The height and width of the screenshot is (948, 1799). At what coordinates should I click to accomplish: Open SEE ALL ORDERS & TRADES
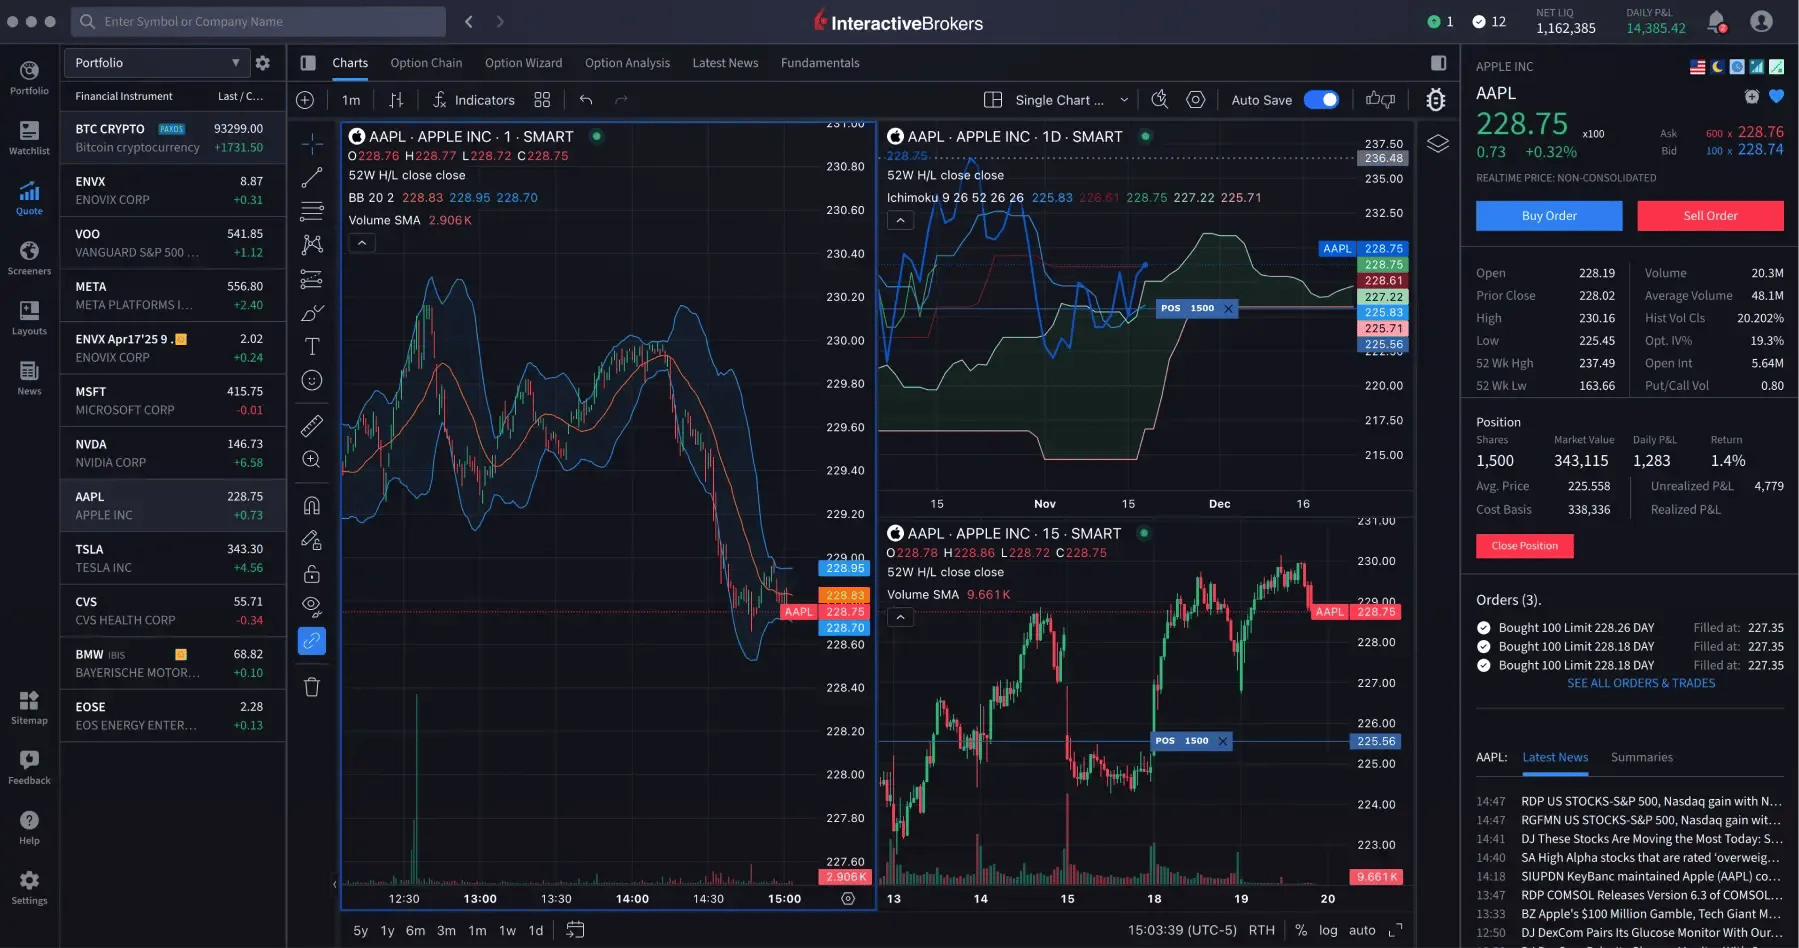pos(1640,683)
